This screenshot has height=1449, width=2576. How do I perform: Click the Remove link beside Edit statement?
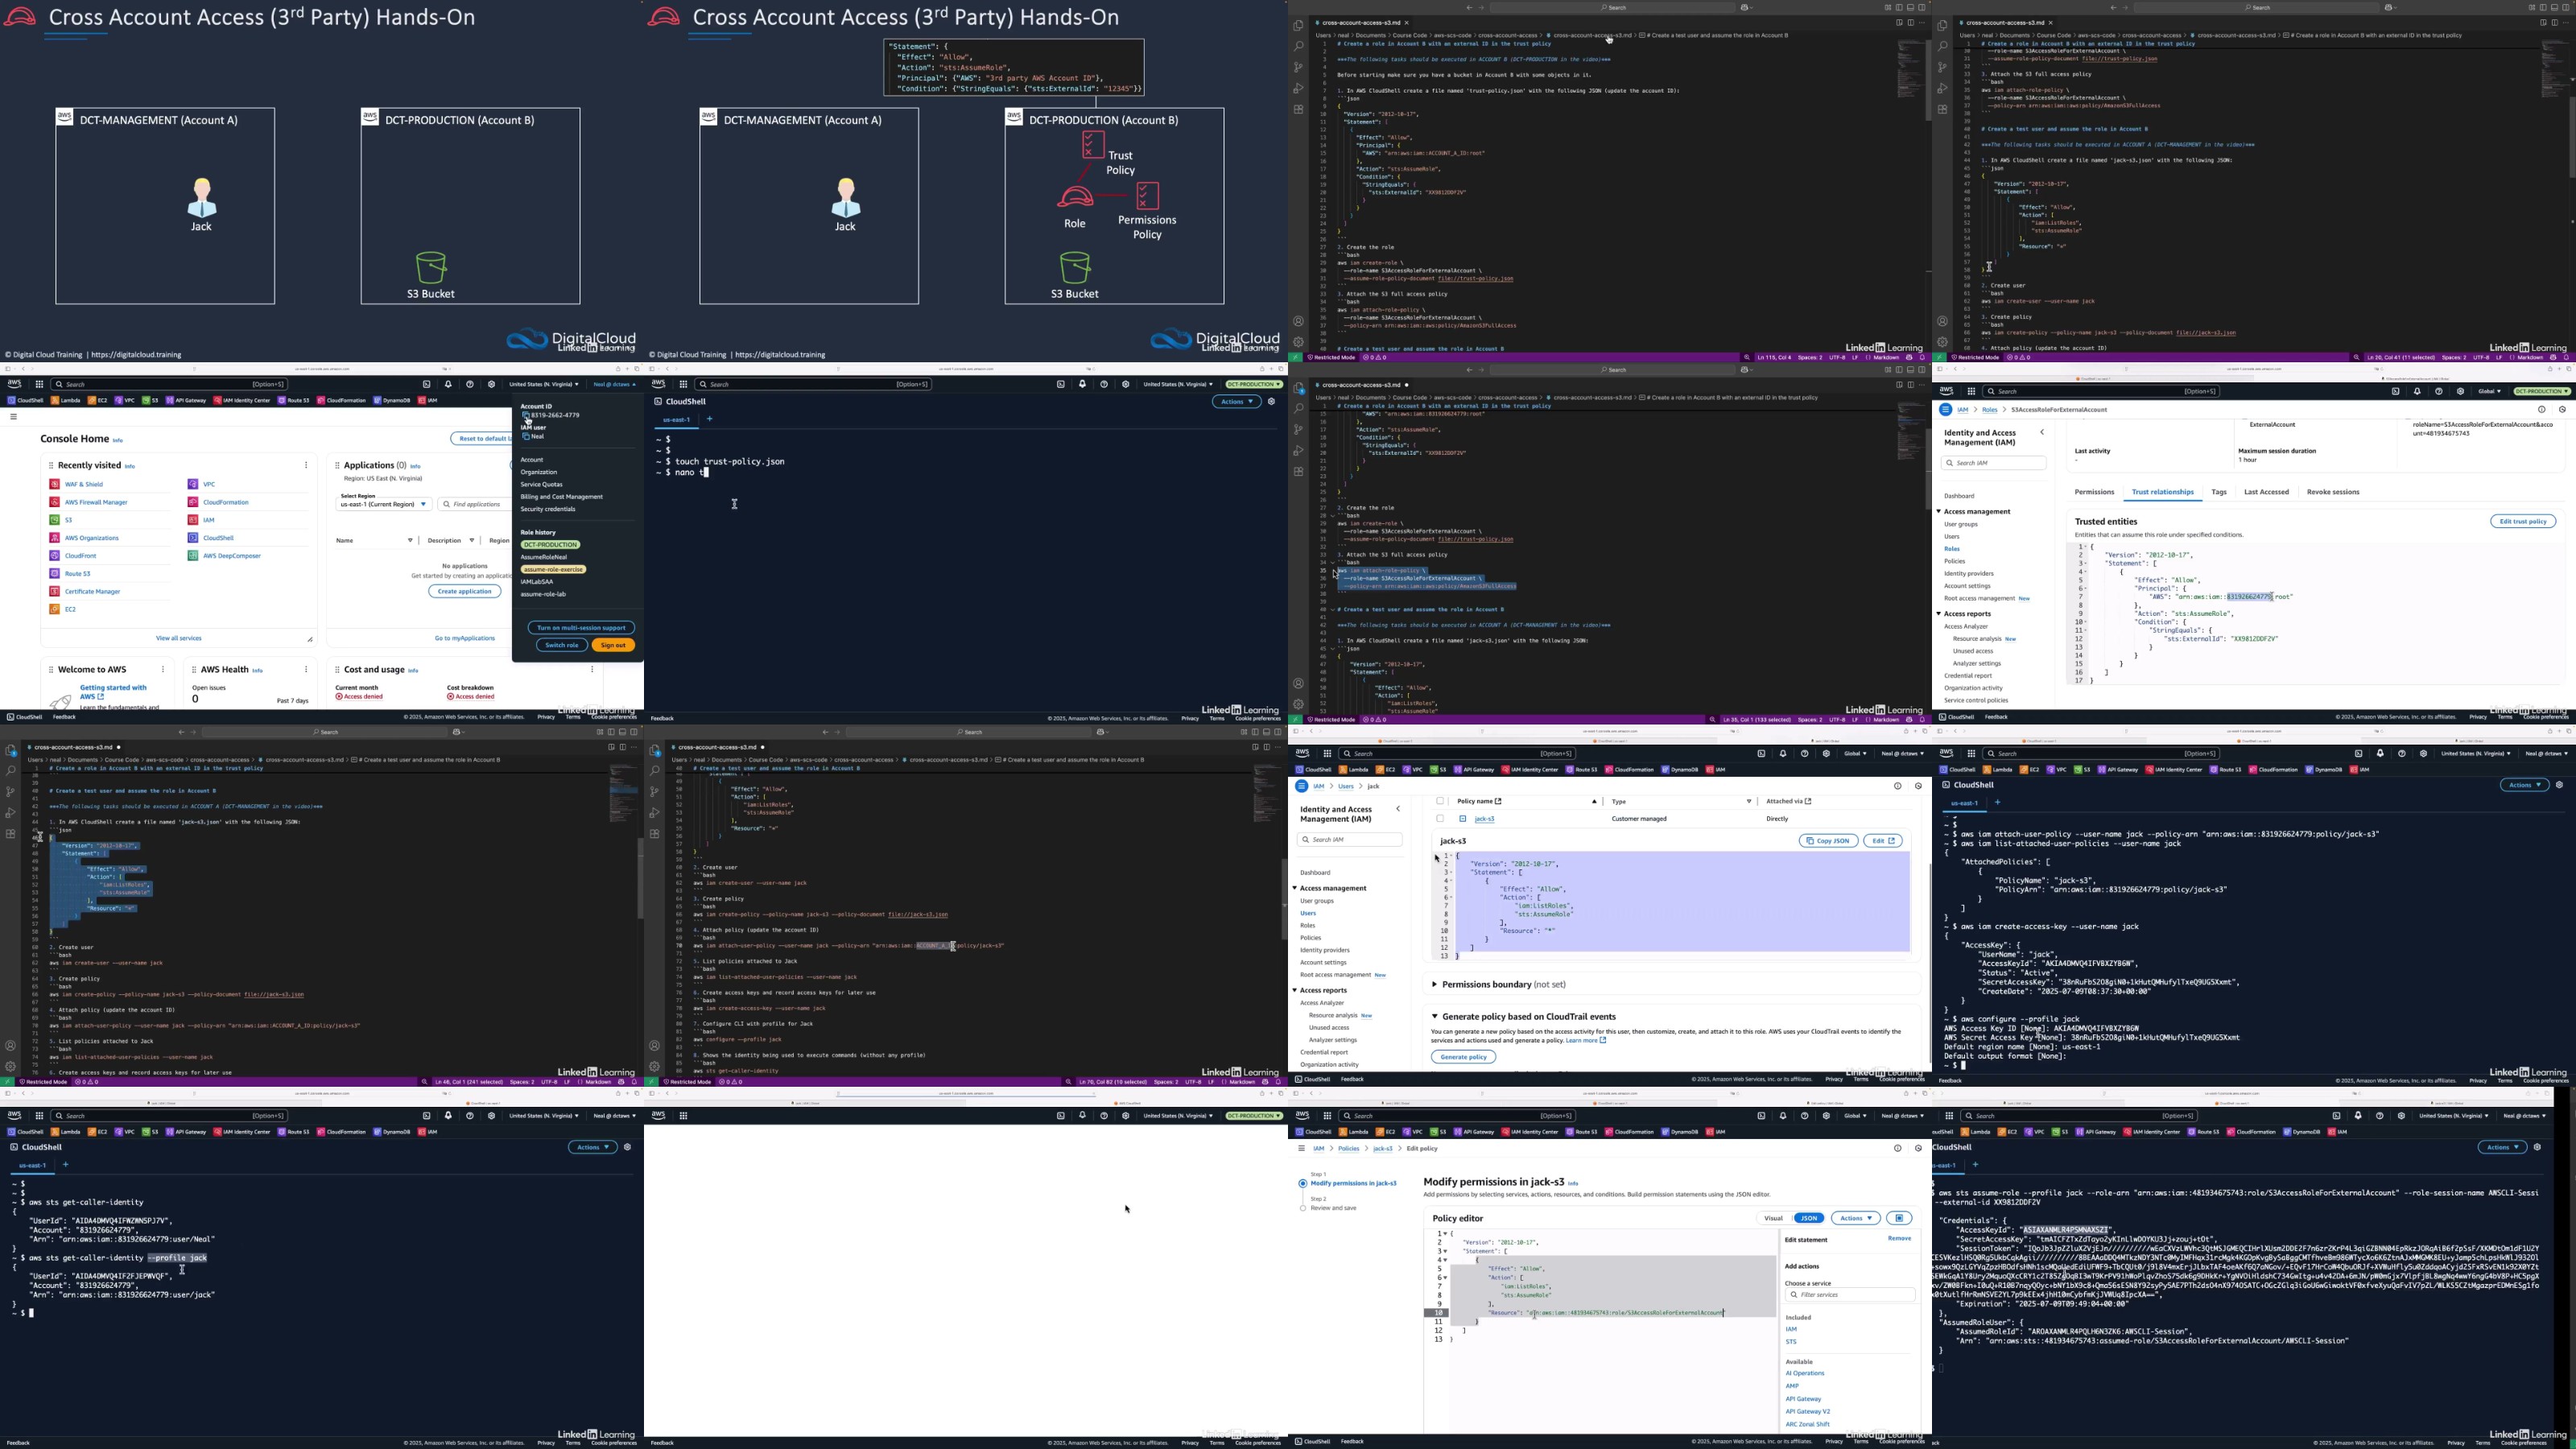point(1899,1239)
